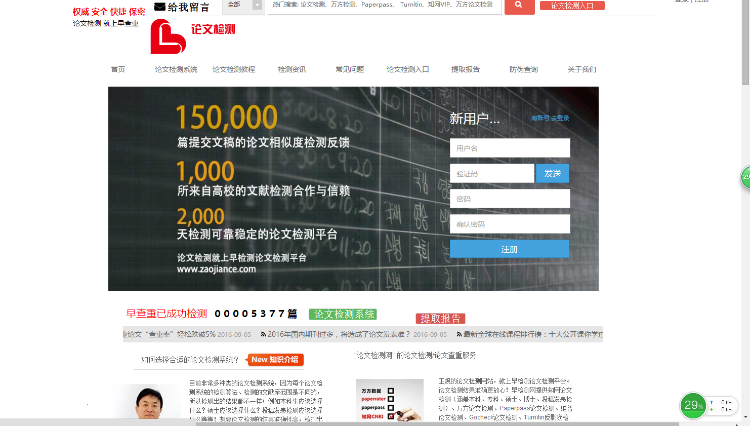This screenshot has width=750, height=426.
Task: Open 检测资讯 navigation menu item
Action: [x=292, y=69]
